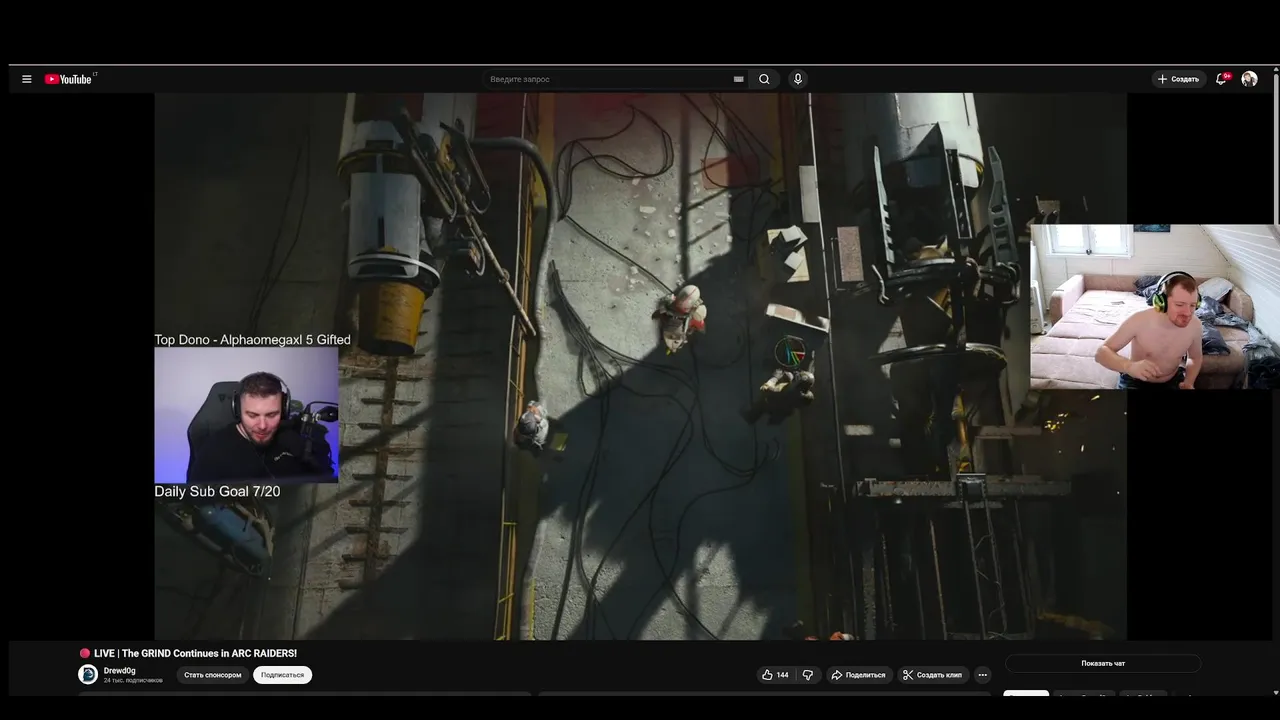This screenshot has height=720, width=1280.
Task: Click the 'Создать' create button
Action: click(1178, 79)
